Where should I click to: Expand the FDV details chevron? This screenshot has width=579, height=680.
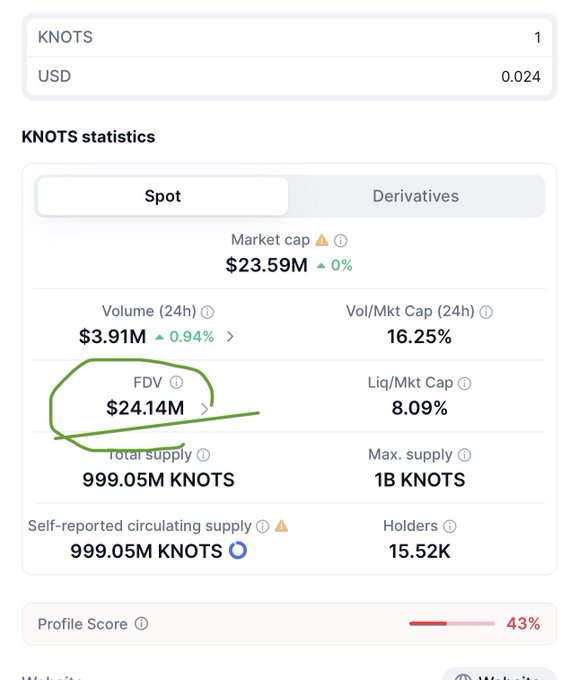[204, 409]
